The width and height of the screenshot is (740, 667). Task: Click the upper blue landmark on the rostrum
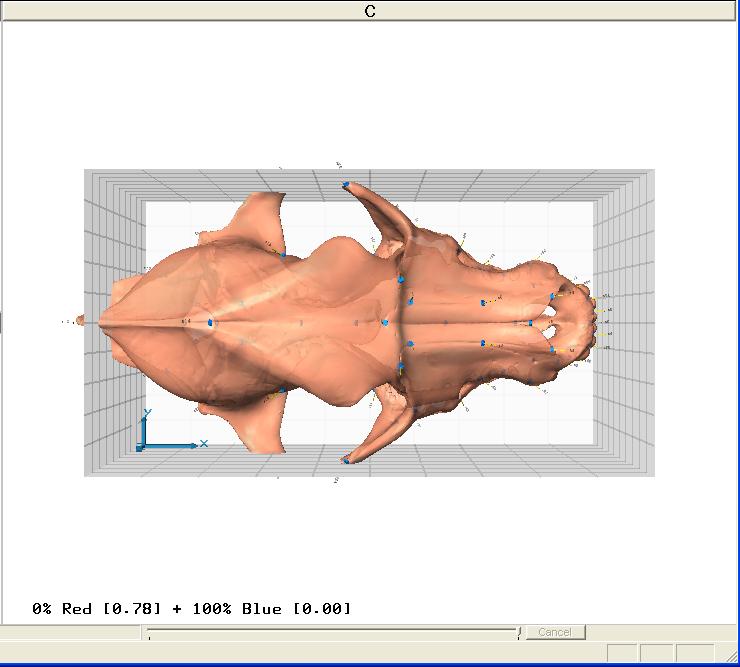click(483, 301)
